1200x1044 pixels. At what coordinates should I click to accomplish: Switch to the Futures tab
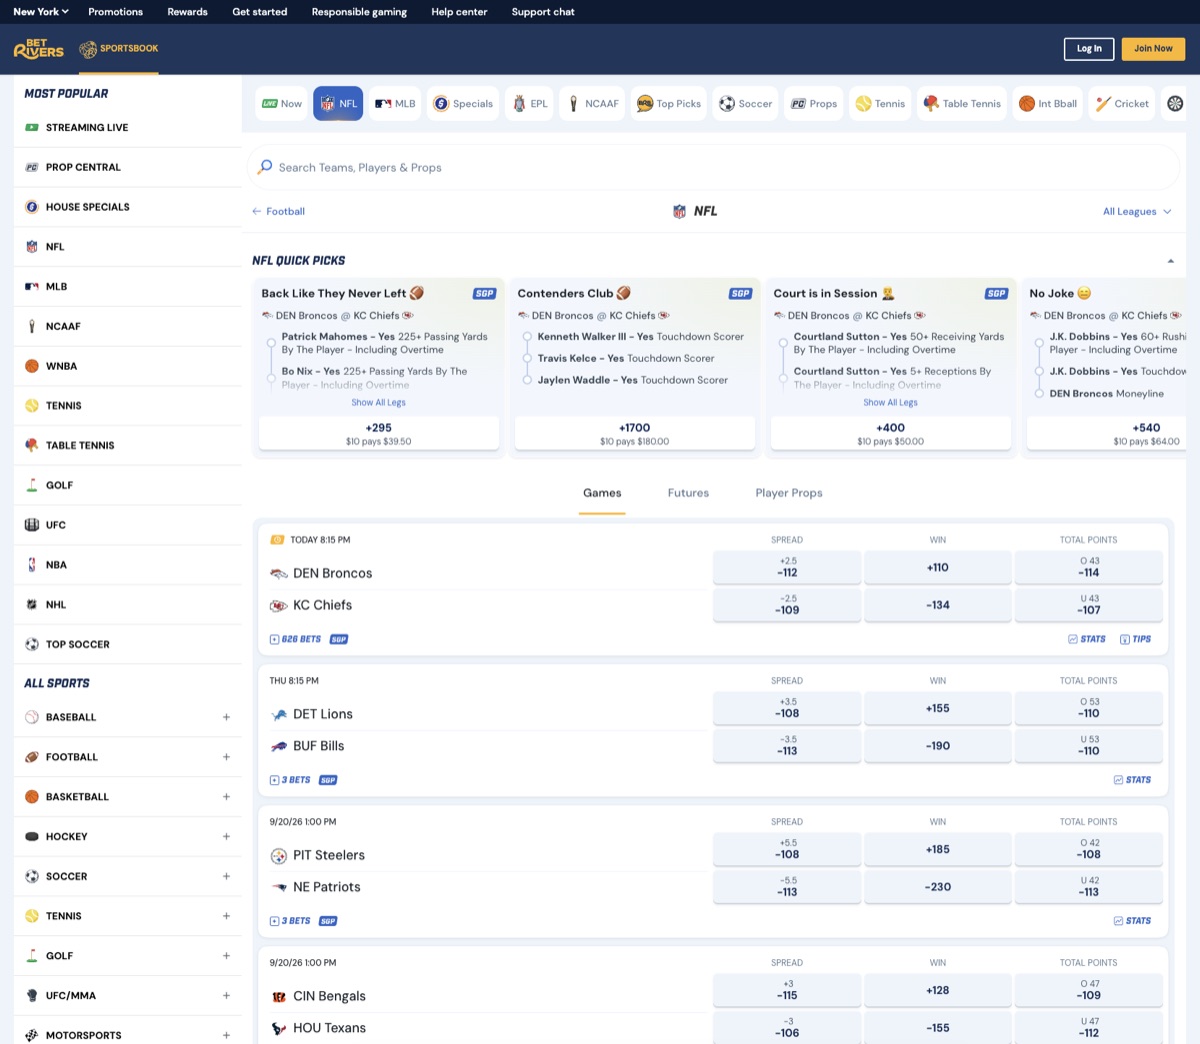click(688, 493)
